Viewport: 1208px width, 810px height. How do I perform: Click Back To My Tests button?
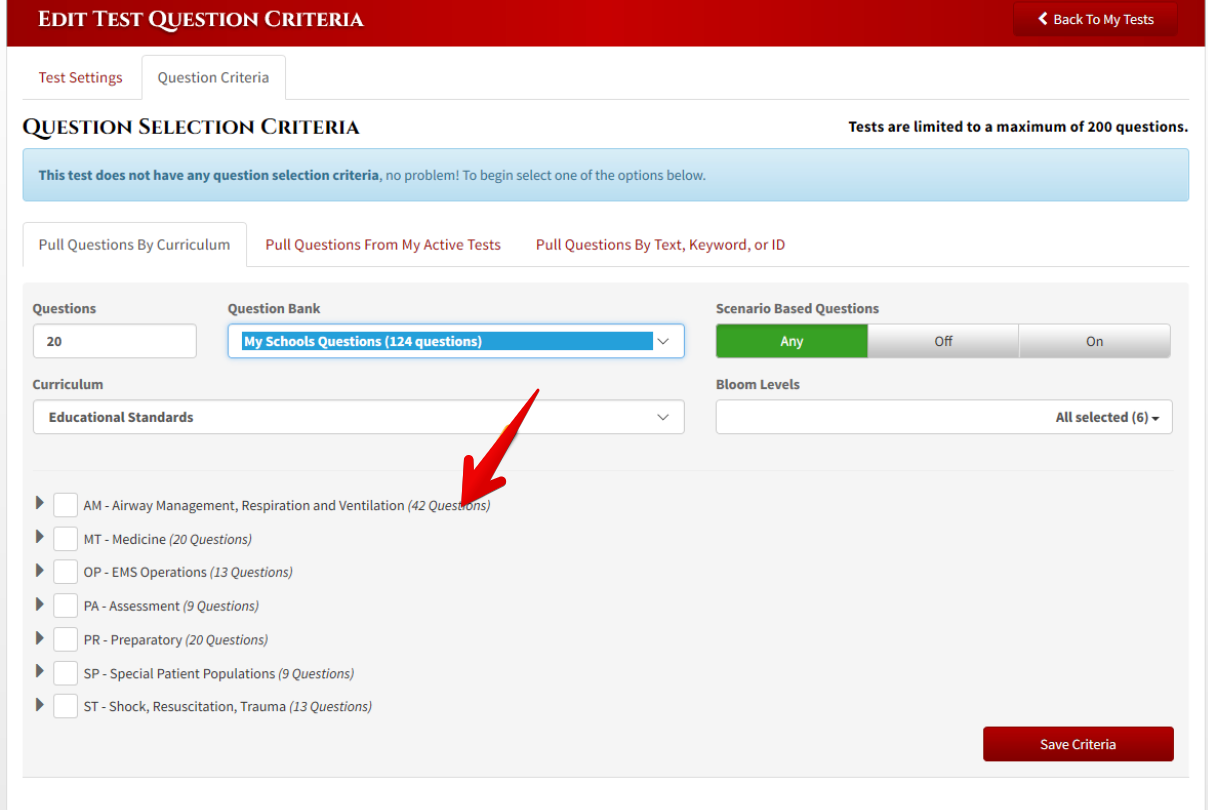[1095, 19]
